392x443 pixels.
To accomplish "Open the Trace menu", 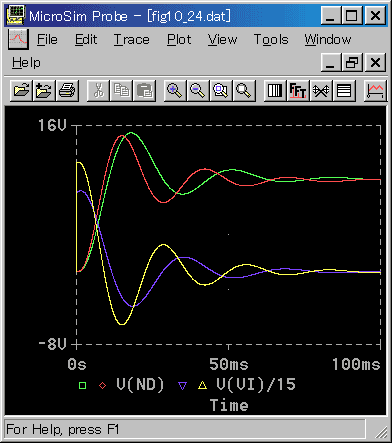I will click(132, 40).
